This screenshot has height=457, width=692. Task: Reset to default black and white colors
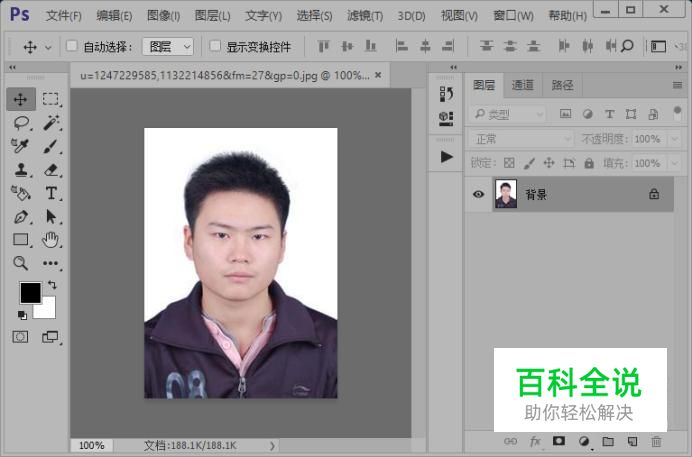point(22,315)
